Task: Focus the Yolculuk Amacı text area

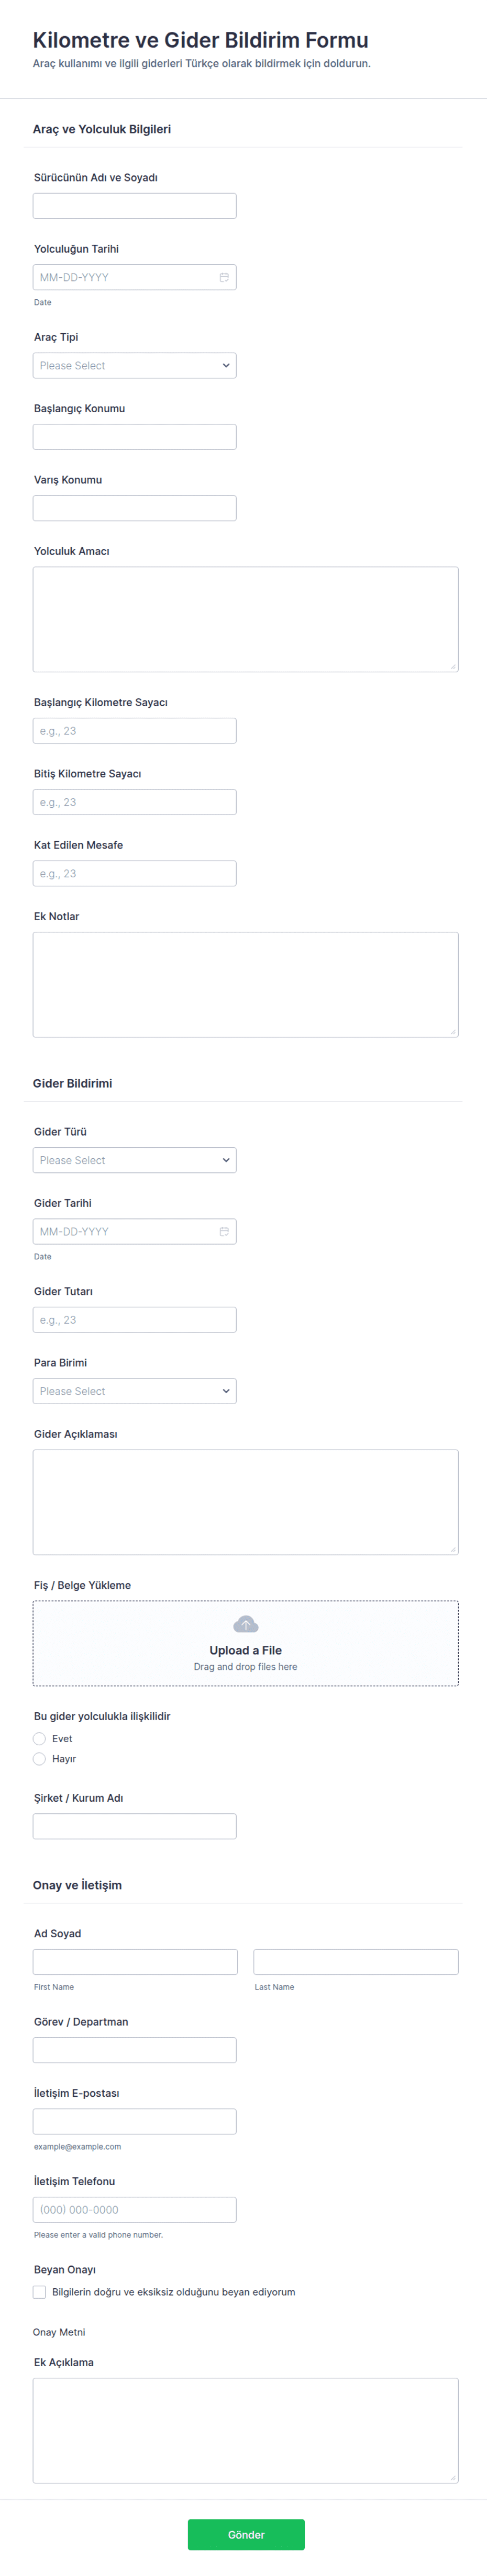Action: pos(245,619)
